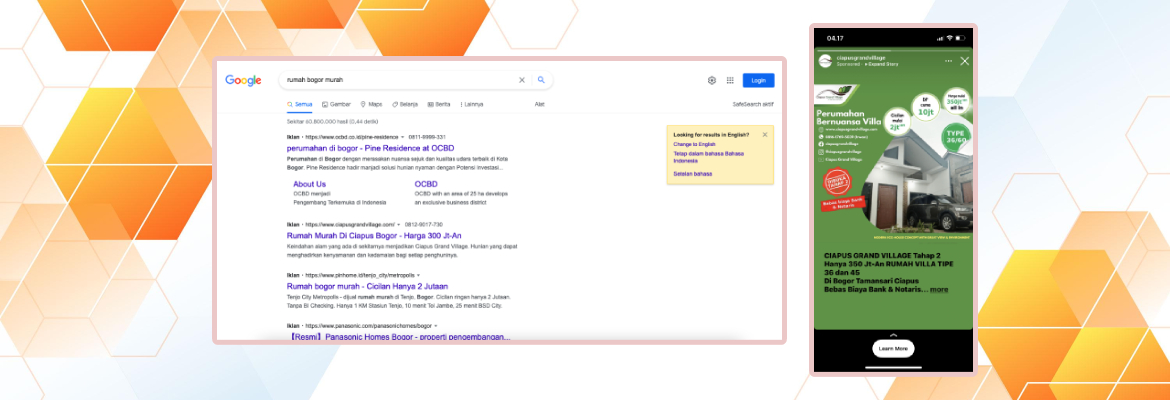Switch to the Maps tab

pos(371,104)
